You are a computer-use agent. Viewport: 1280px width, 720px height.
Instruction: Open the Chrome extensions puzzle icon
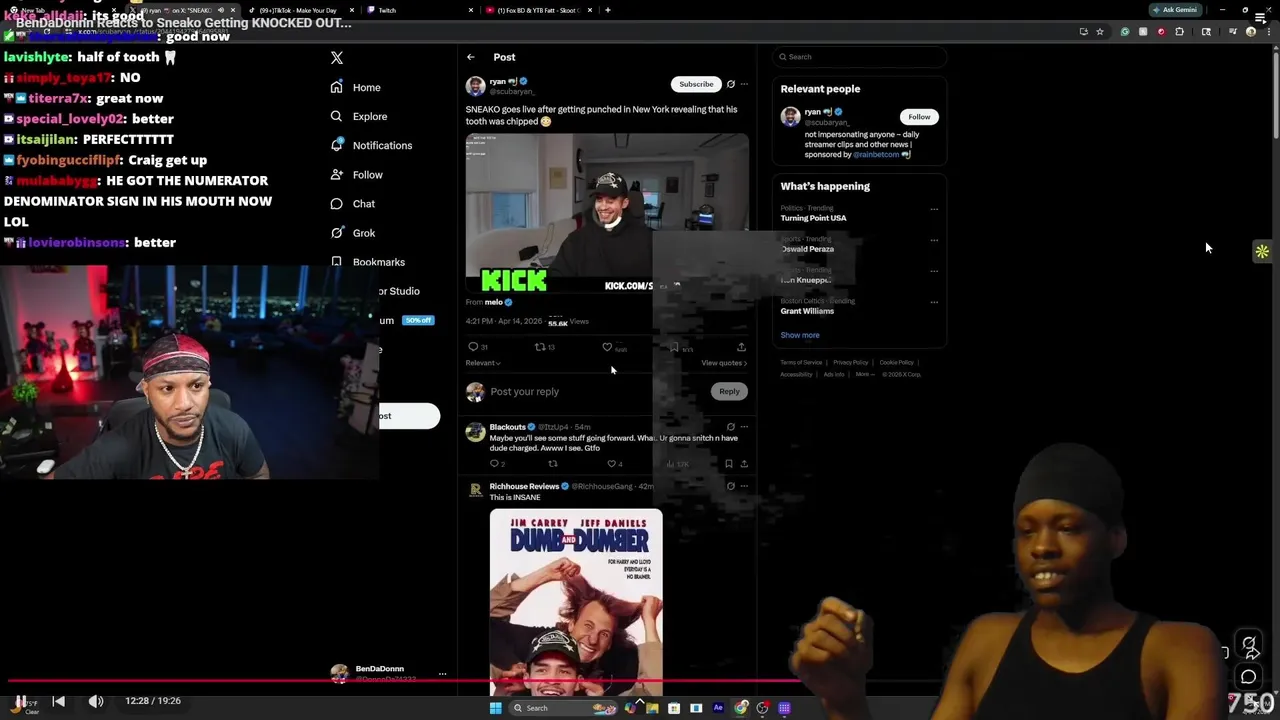tap(1179, 32)
